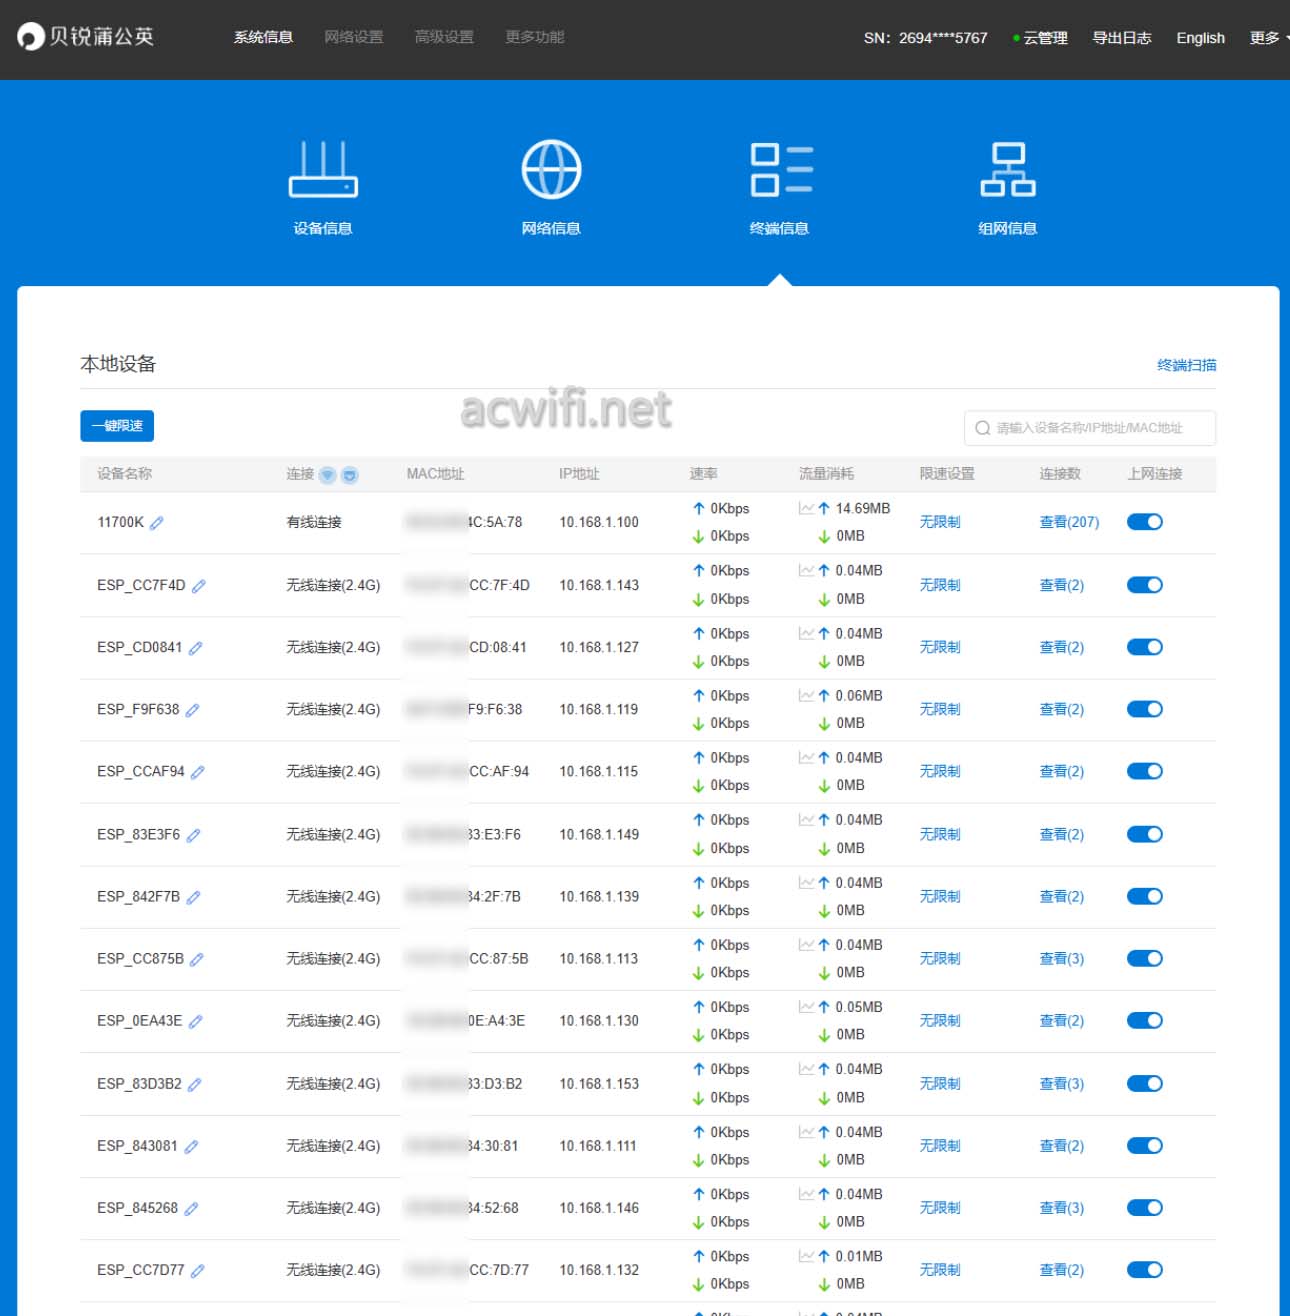View connections 查看(3) for ESP_845268
Image resolution: width=1290 pixels, height=1316 pixels.
pyautogui.click(x=1062, y=1207)
